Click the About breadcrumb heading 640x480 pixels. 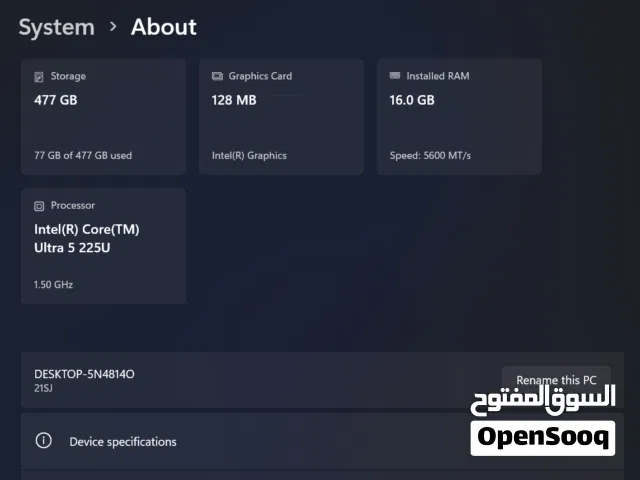(164, 27)
